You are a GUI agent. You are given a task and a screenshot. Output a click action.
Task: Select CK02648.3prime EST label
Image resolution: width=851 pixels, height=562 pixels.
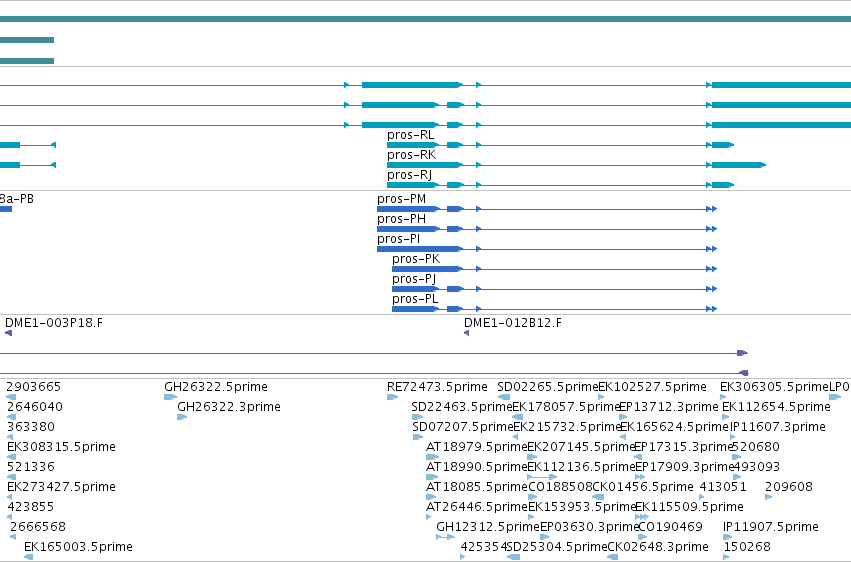658,547
